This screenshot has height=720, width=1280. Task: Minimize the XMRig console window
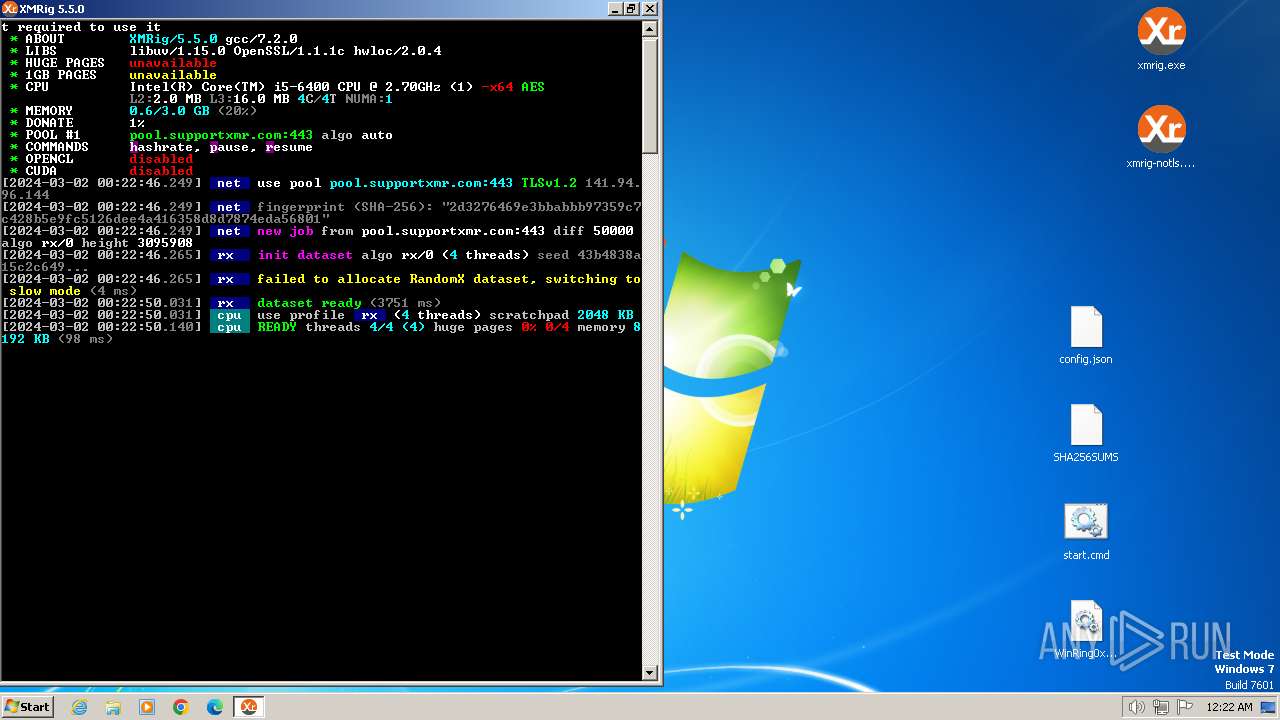(615, 8)
